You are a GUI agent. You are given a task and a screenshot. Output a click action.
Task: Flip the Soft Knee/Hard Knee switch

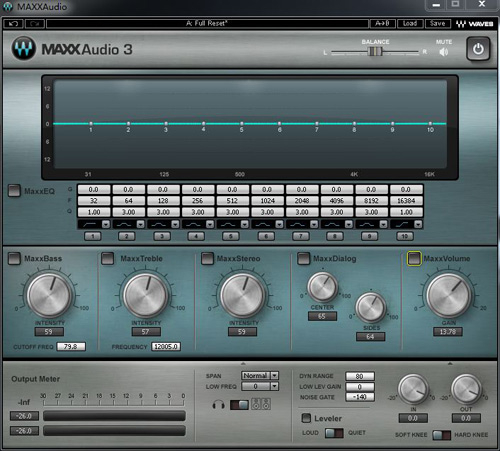(441, 435)
